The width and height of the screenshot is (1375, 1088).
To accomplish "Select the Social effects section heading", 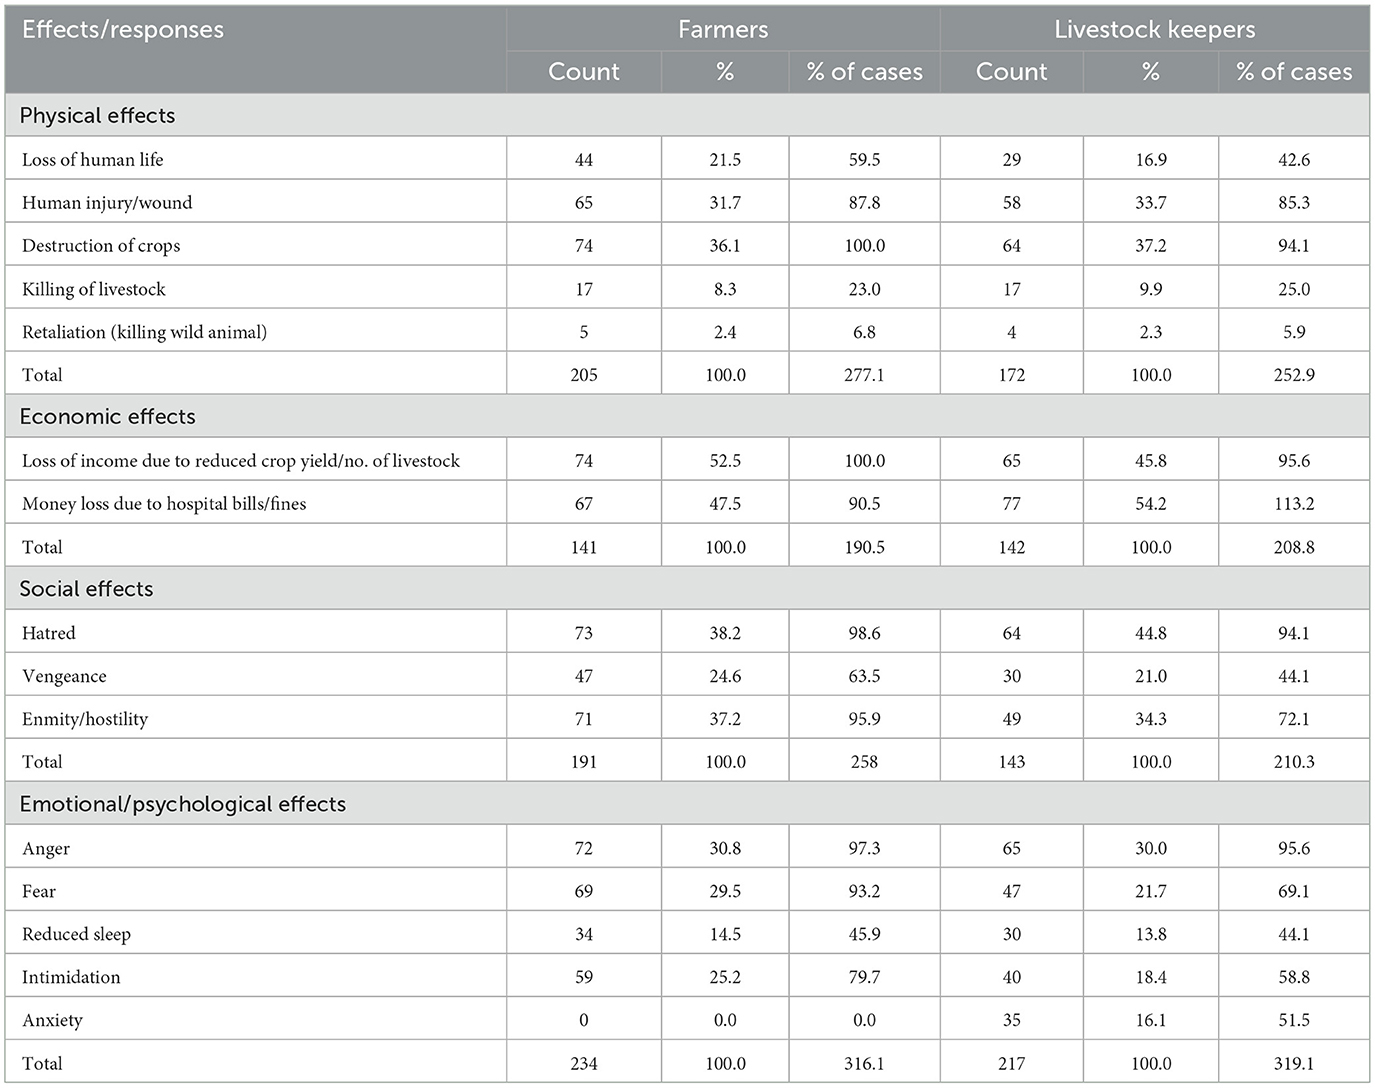I will pos(87,589).
